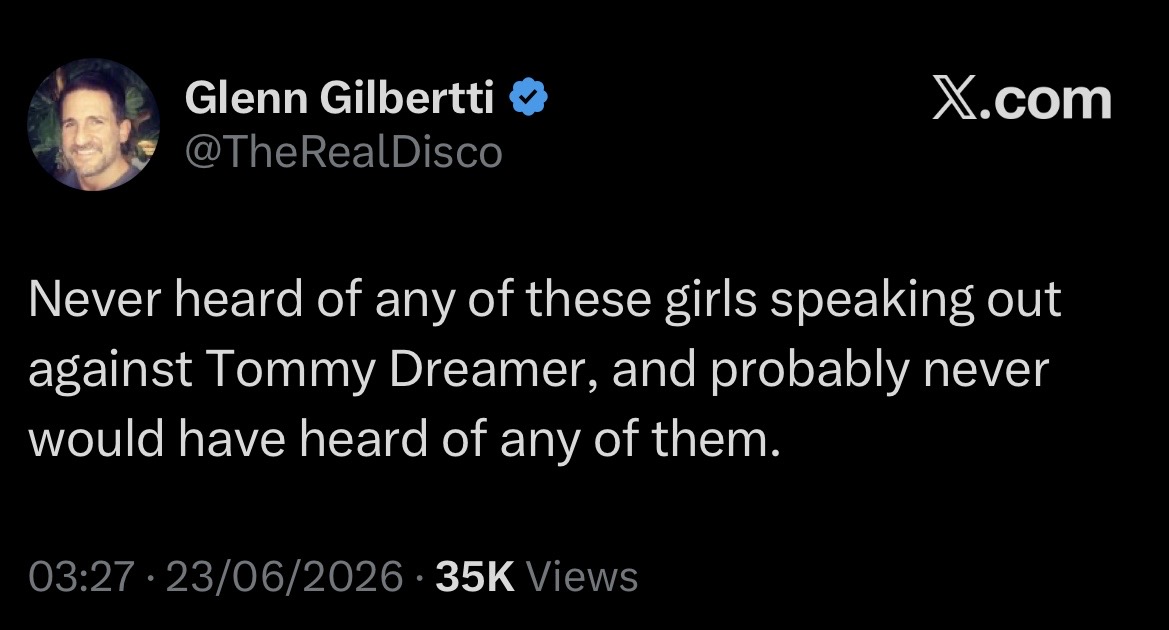
Task: Open the Glenn Gilbertti display name
Action: click(339, 98)
